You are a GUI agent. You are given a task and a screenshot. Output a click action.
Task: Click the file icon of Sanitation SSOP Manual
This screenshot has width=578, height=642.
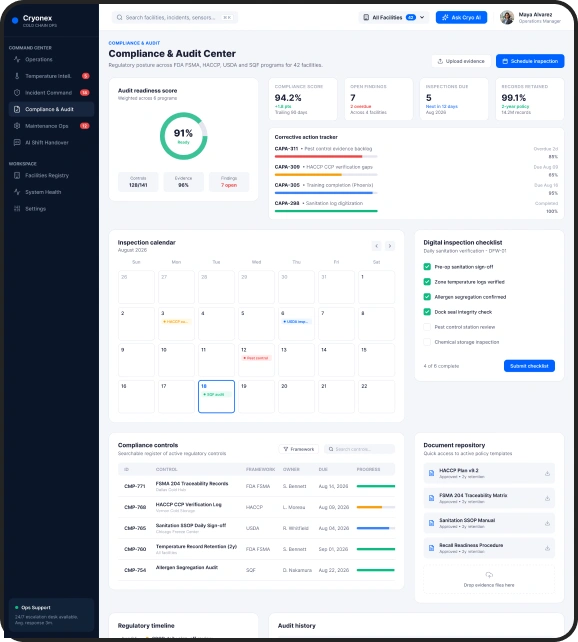pos(431,523)
